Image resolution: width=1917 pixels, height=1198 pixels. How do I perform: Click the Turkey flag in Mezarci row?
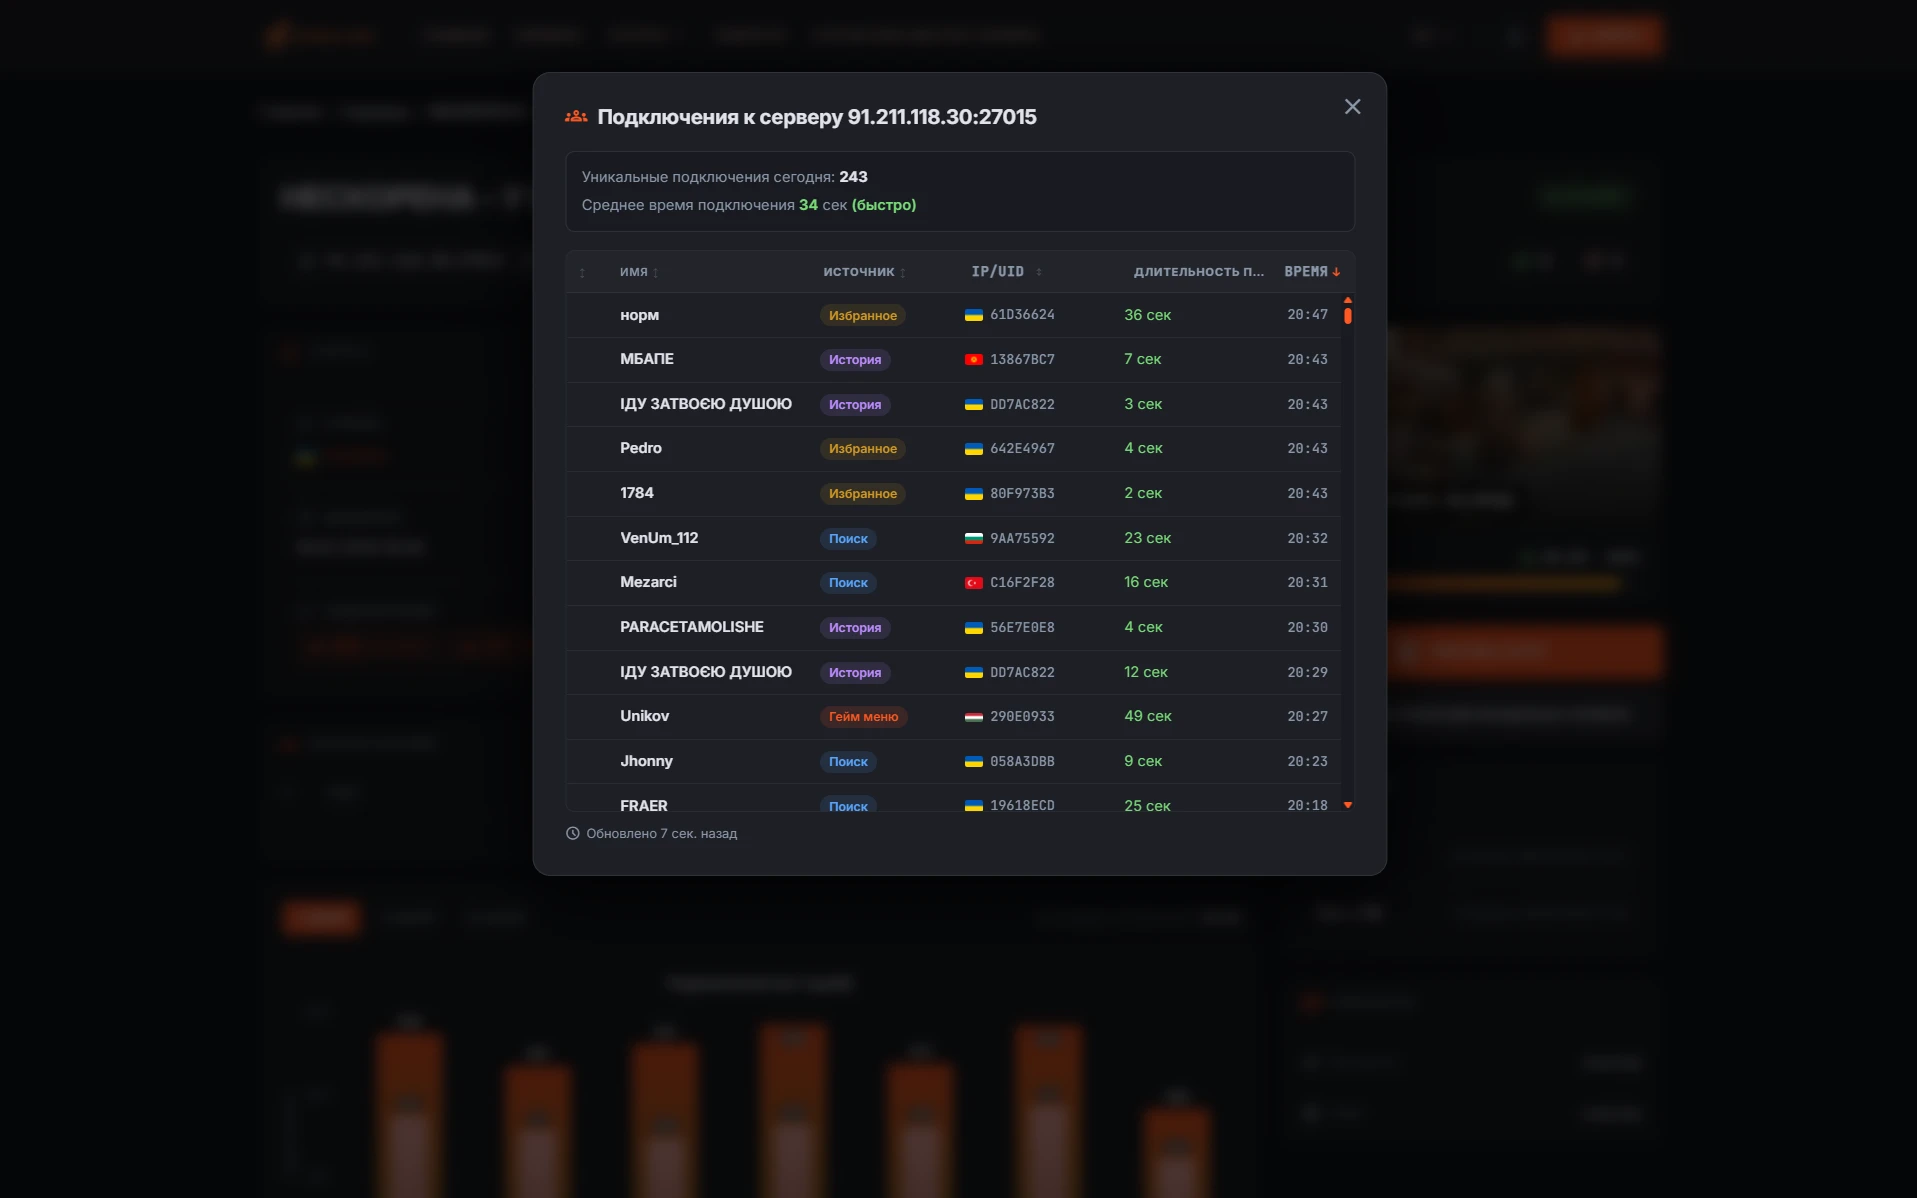[973, 583]
